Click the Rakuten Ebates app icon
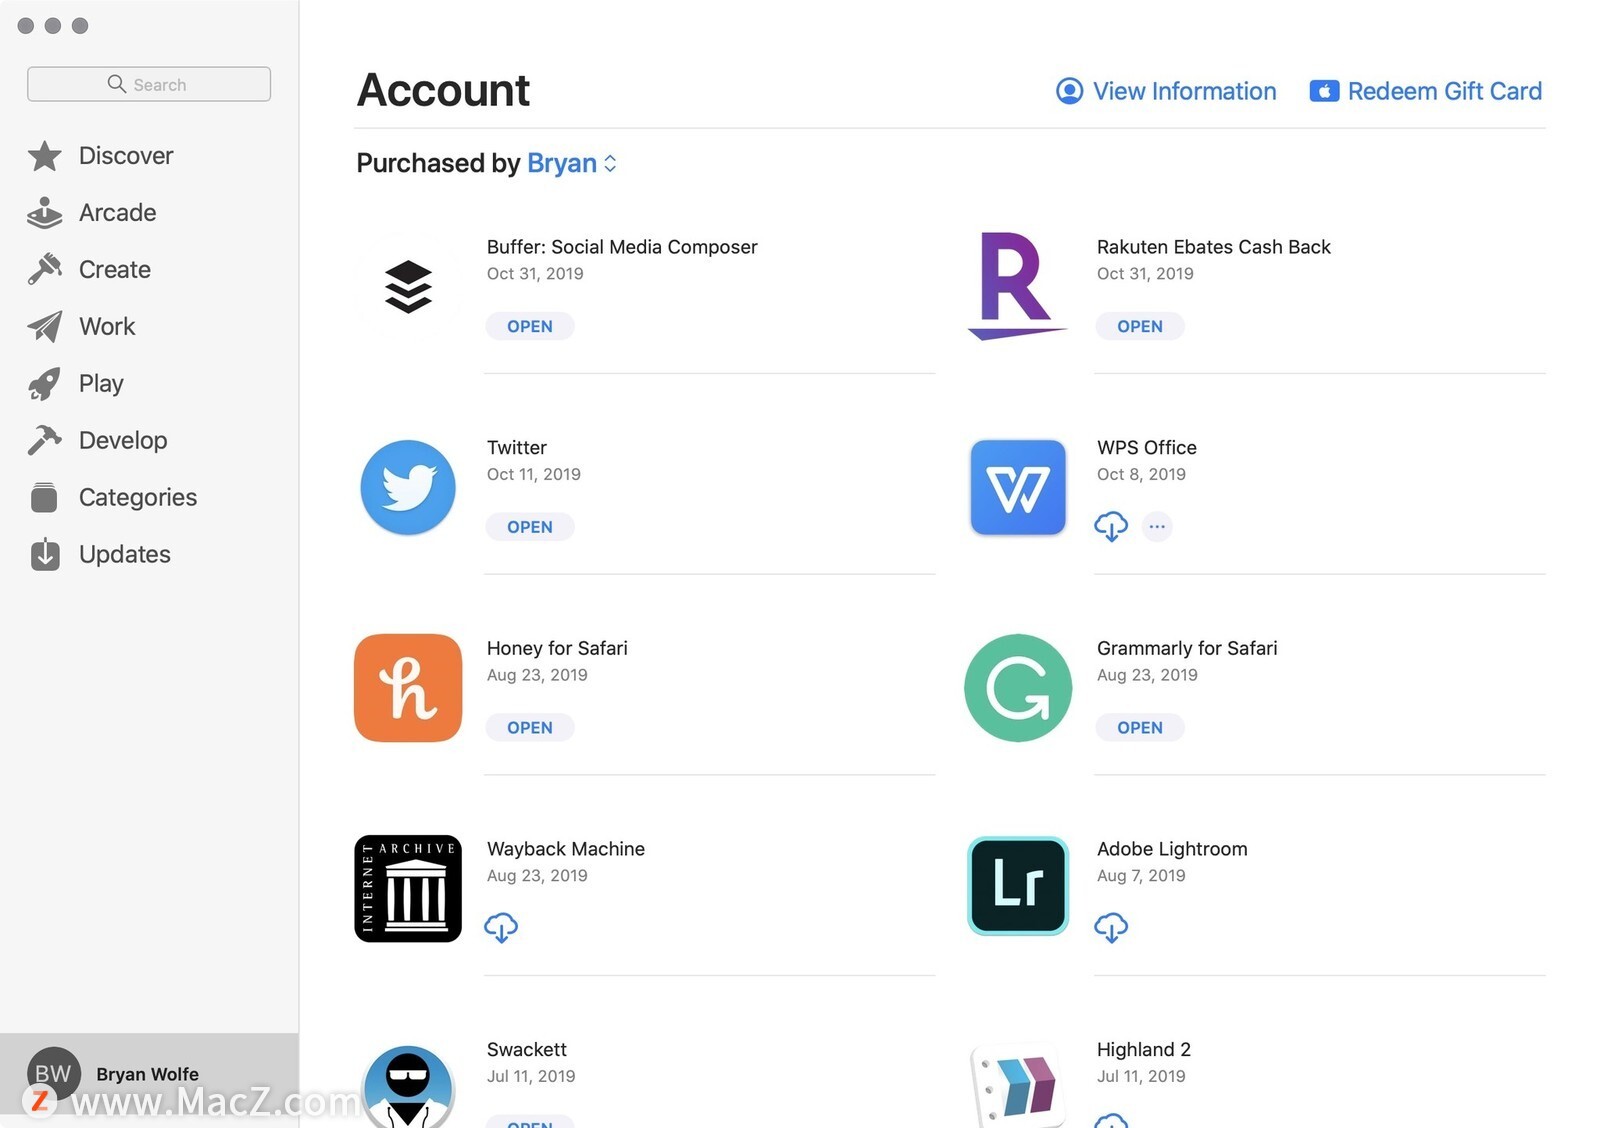Viewport: 1600px width, 1128px height. 1017,286
